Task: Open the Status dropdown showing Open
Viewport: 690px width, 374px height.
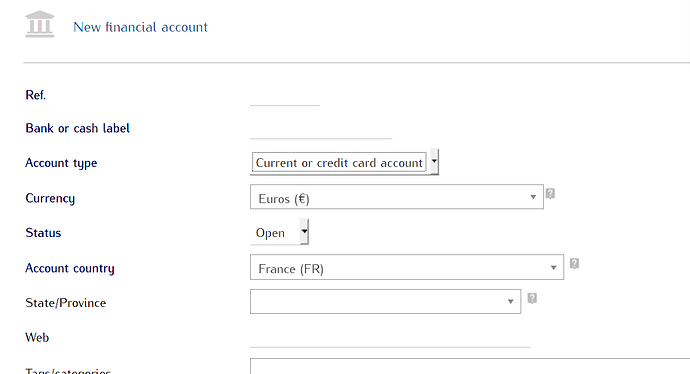Action: tap(279, 232)
